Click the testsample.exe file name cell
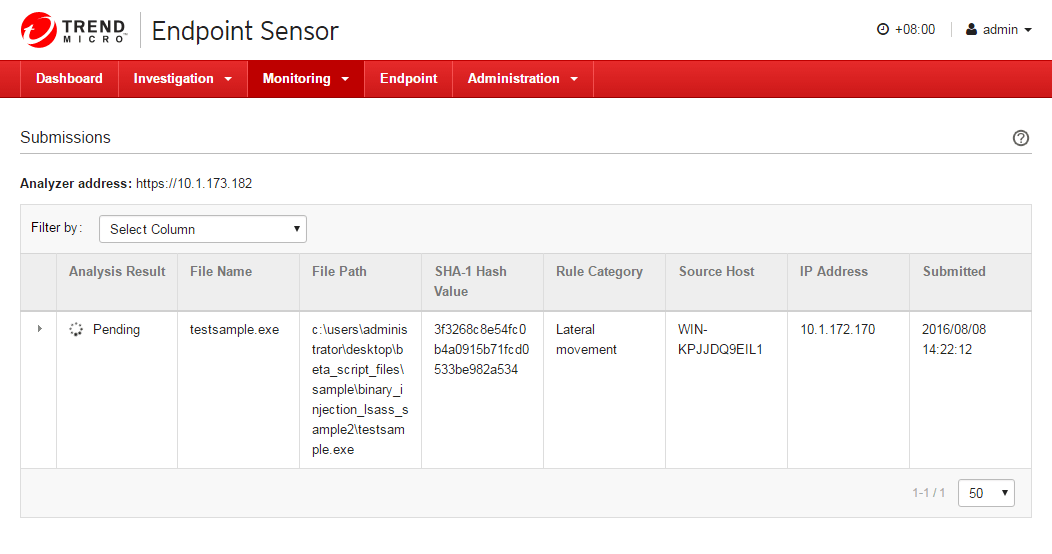1052x554 pixels. (234, 329)
